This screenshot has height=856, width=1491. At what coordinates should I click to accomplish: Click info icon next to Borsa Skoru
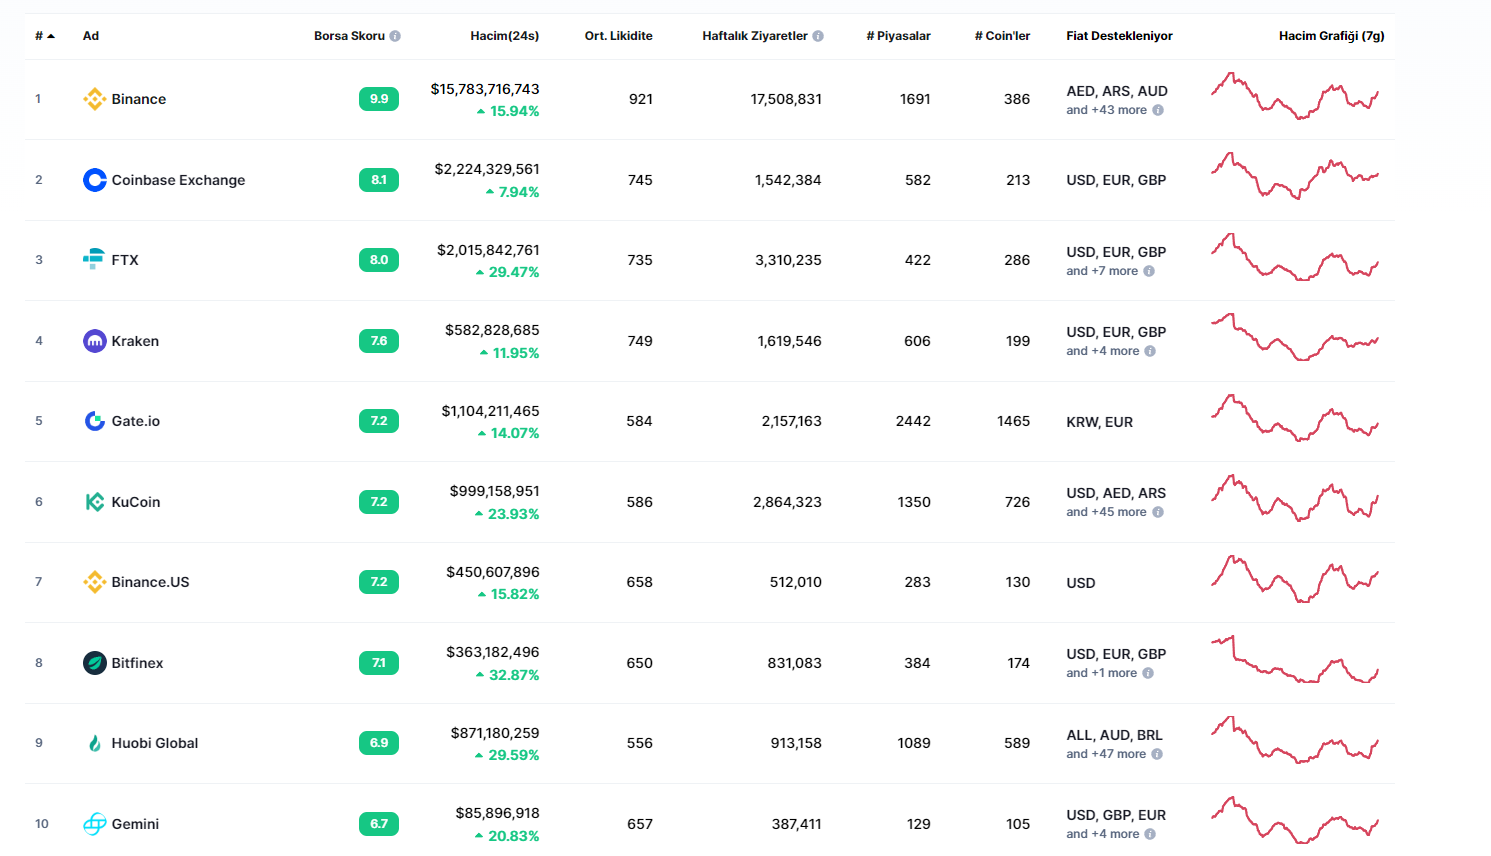coord(395,36)
